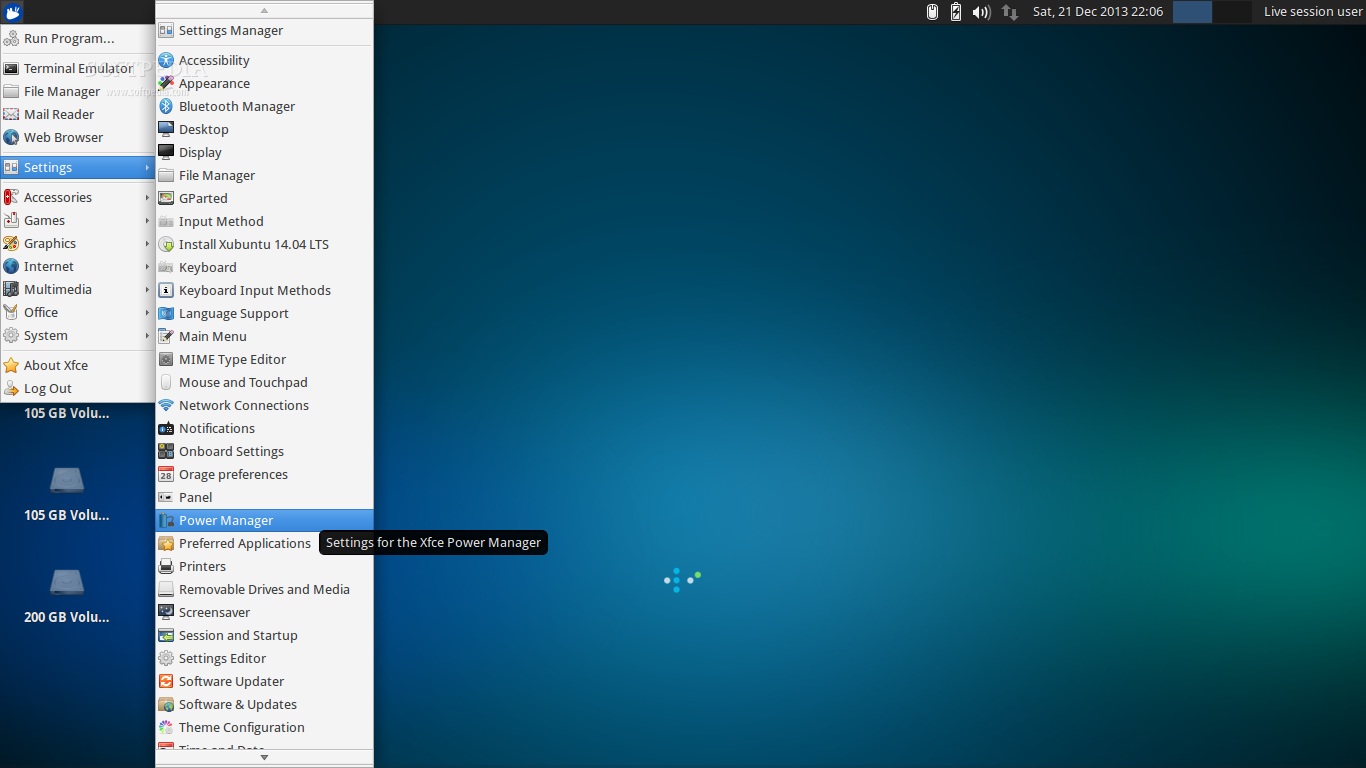This screenshot has height=768, width=1366.
Task: Click the Printers icon
Action: click(166, 566)
